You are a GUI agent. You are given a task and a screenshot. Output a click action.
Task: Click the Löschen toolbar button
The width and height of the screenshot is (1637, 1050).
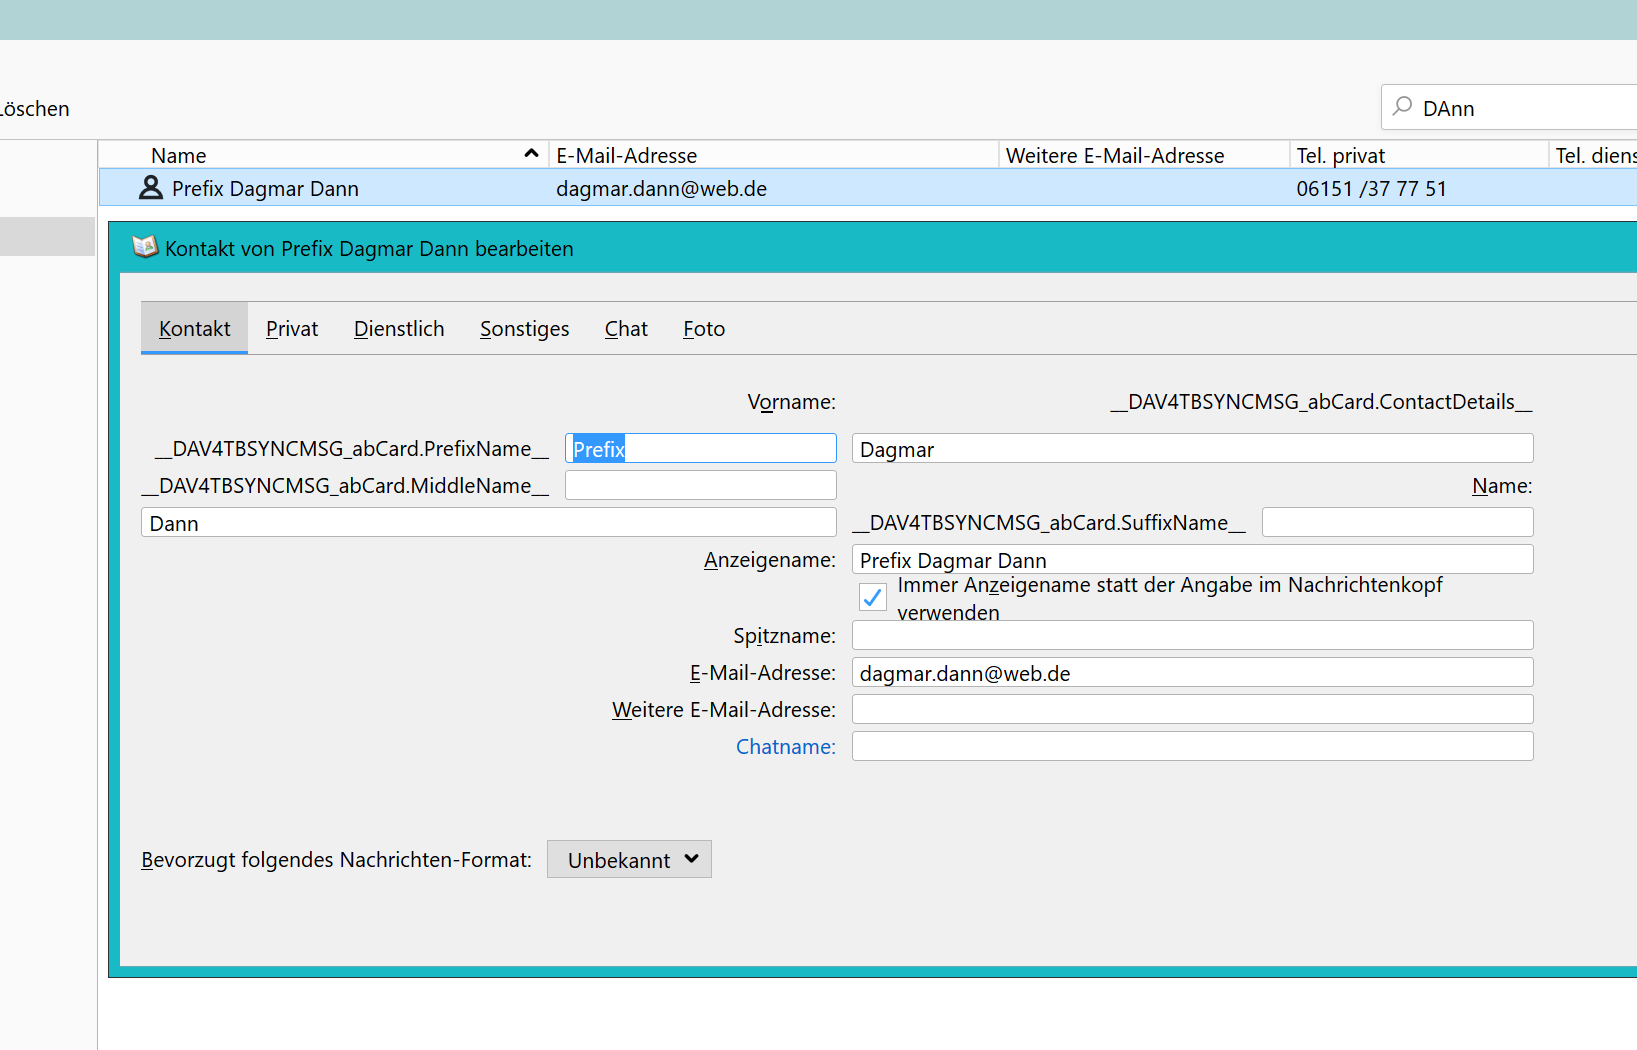click(x=34, y=109)
